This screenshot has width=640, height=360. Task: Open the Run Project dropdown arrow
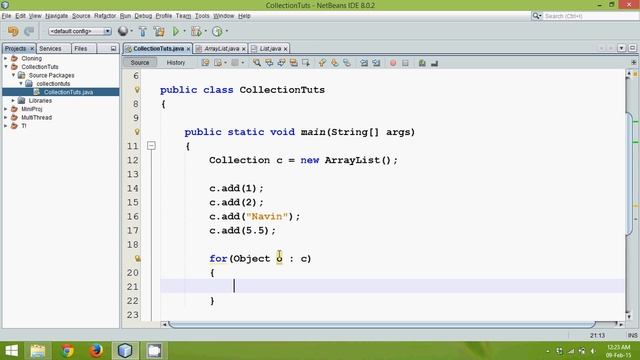(x=184, y=31)
